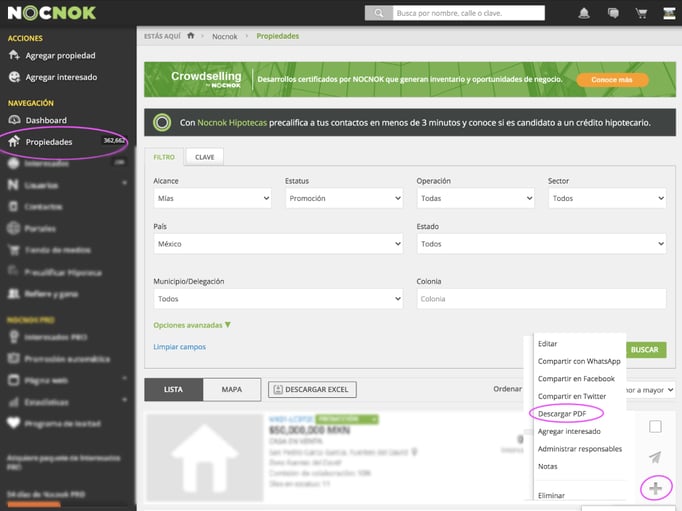Open the Sector dropdown

click(607, 198)
